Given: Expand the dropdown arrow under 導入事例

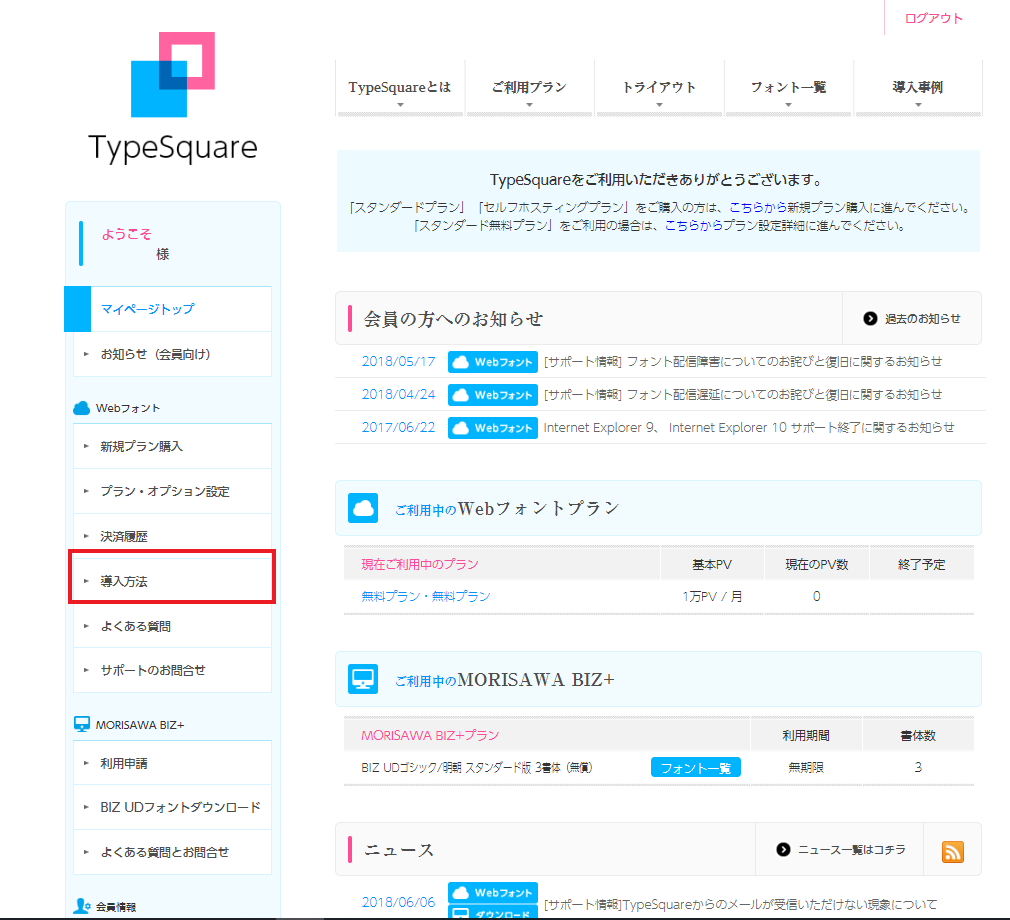Looking at the screenshot, I should pos(919,104).
